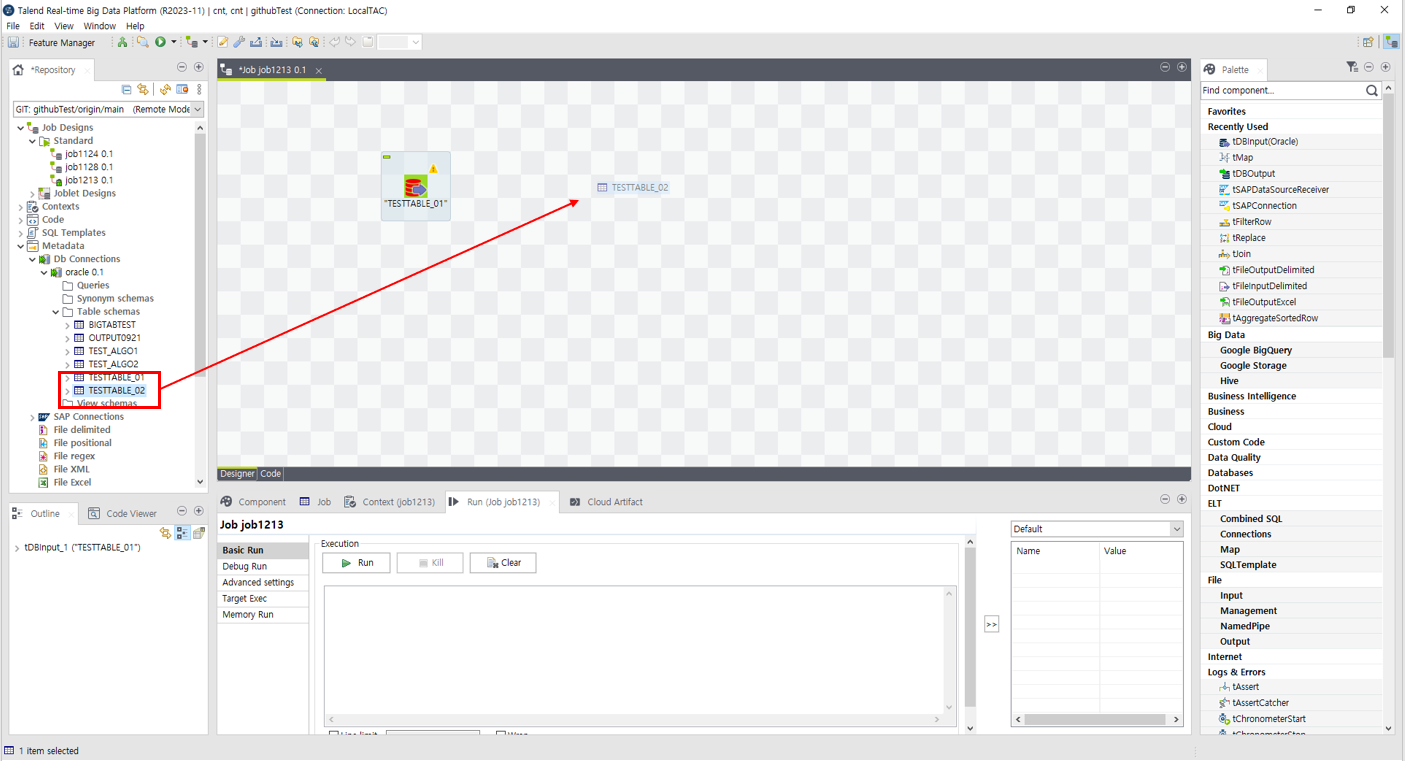Select the tDBInput TESTTABLE_01 component on canvas
The height and width of the screenshot is (761, 1405).
coord(416,186)
